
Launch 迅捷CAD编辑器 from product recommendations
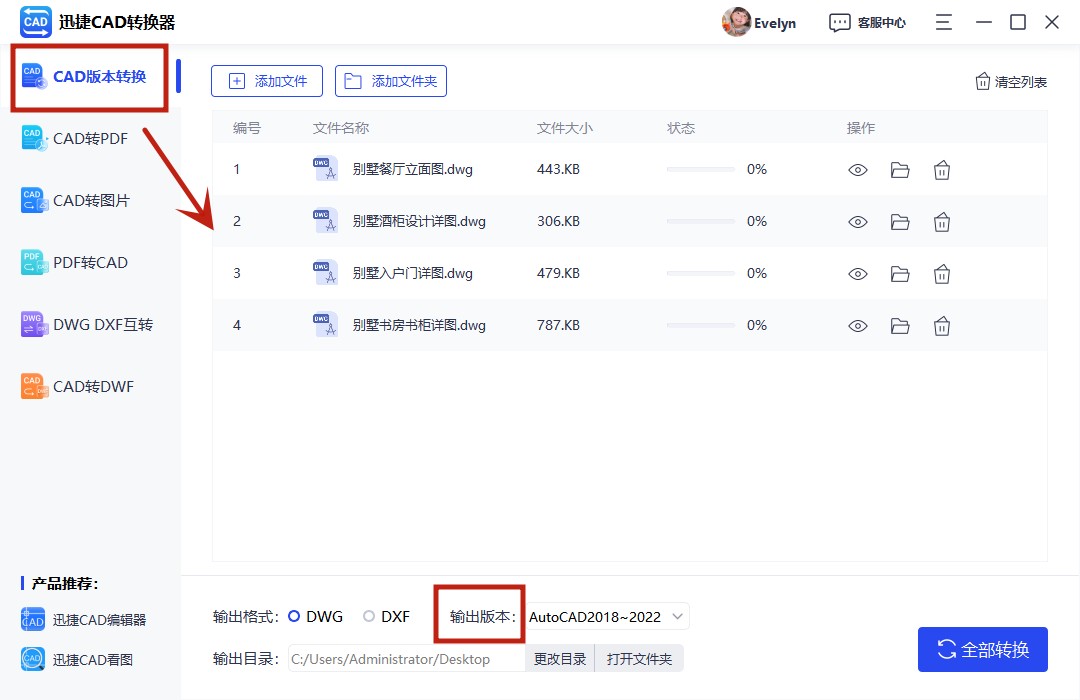tap(87, 619)
